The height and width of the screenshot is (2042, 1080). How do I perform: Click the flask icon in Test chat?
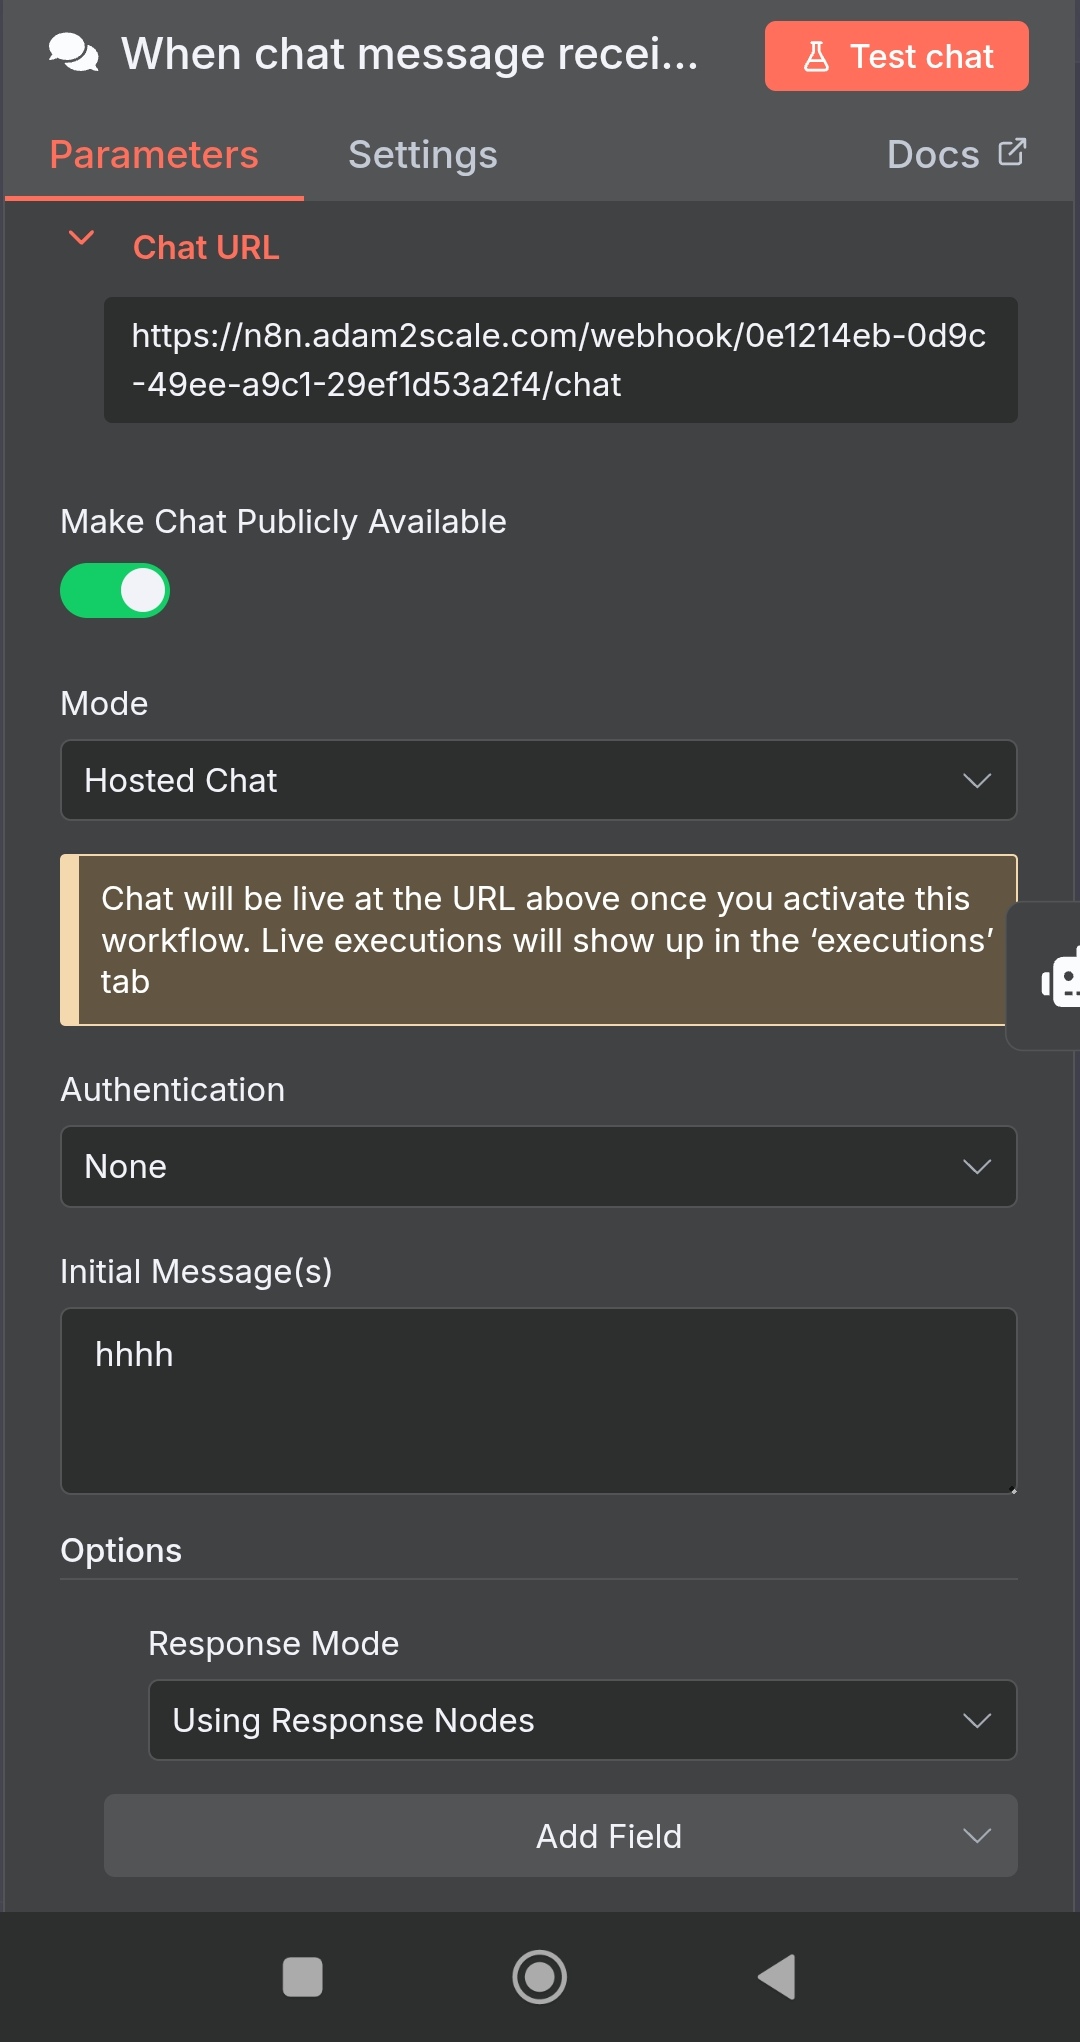pyautogui.click(x=816, y=56)
